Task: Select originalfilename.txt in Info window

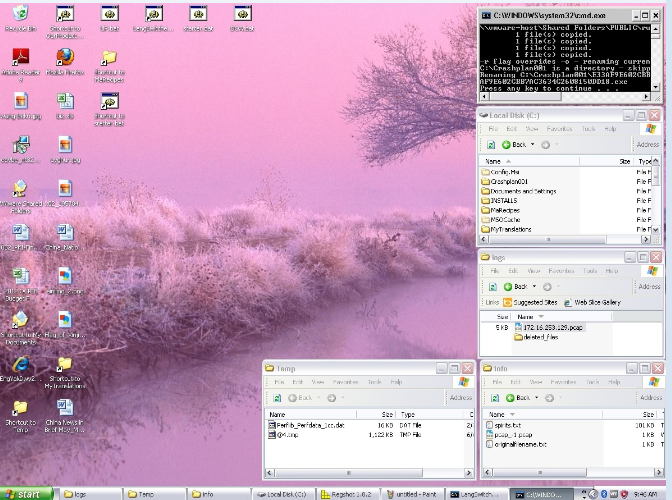Action: 516,445
